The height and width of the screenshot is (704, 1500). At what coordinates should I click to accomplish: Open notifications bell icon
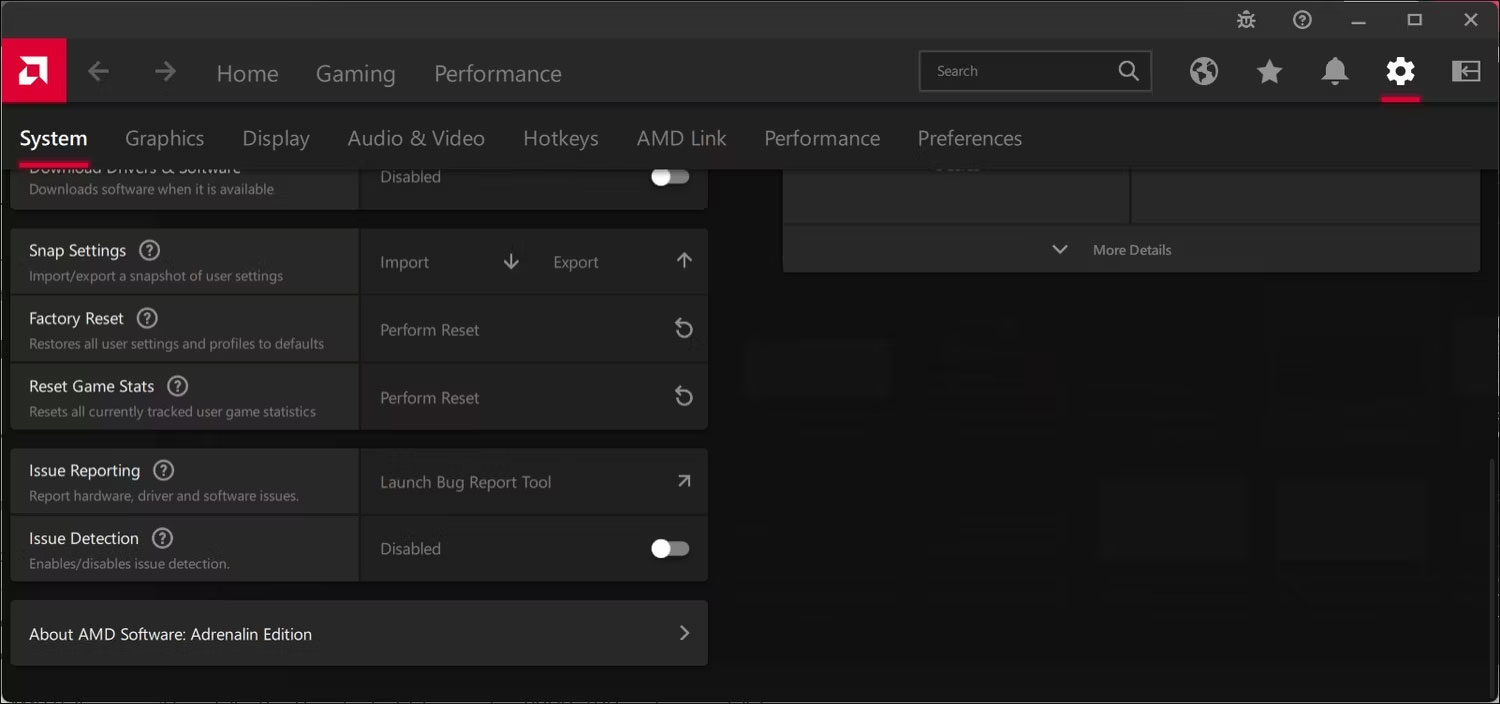click(1335, 71)
